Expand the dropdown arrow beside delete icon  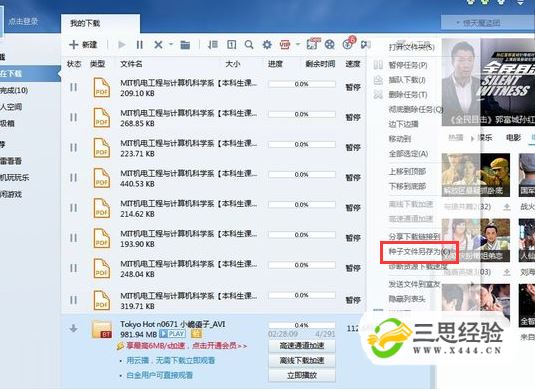tap(171, 44)
